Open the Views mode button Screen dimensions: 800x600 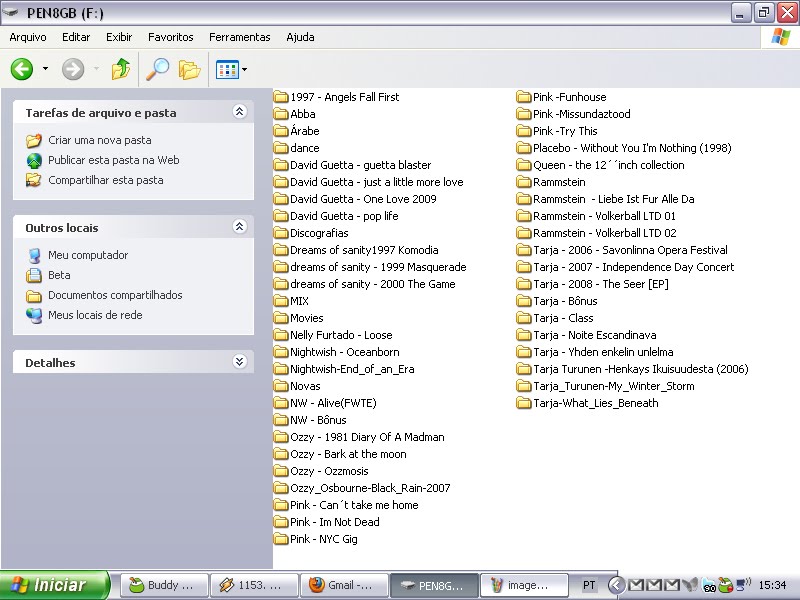[227, 69]
